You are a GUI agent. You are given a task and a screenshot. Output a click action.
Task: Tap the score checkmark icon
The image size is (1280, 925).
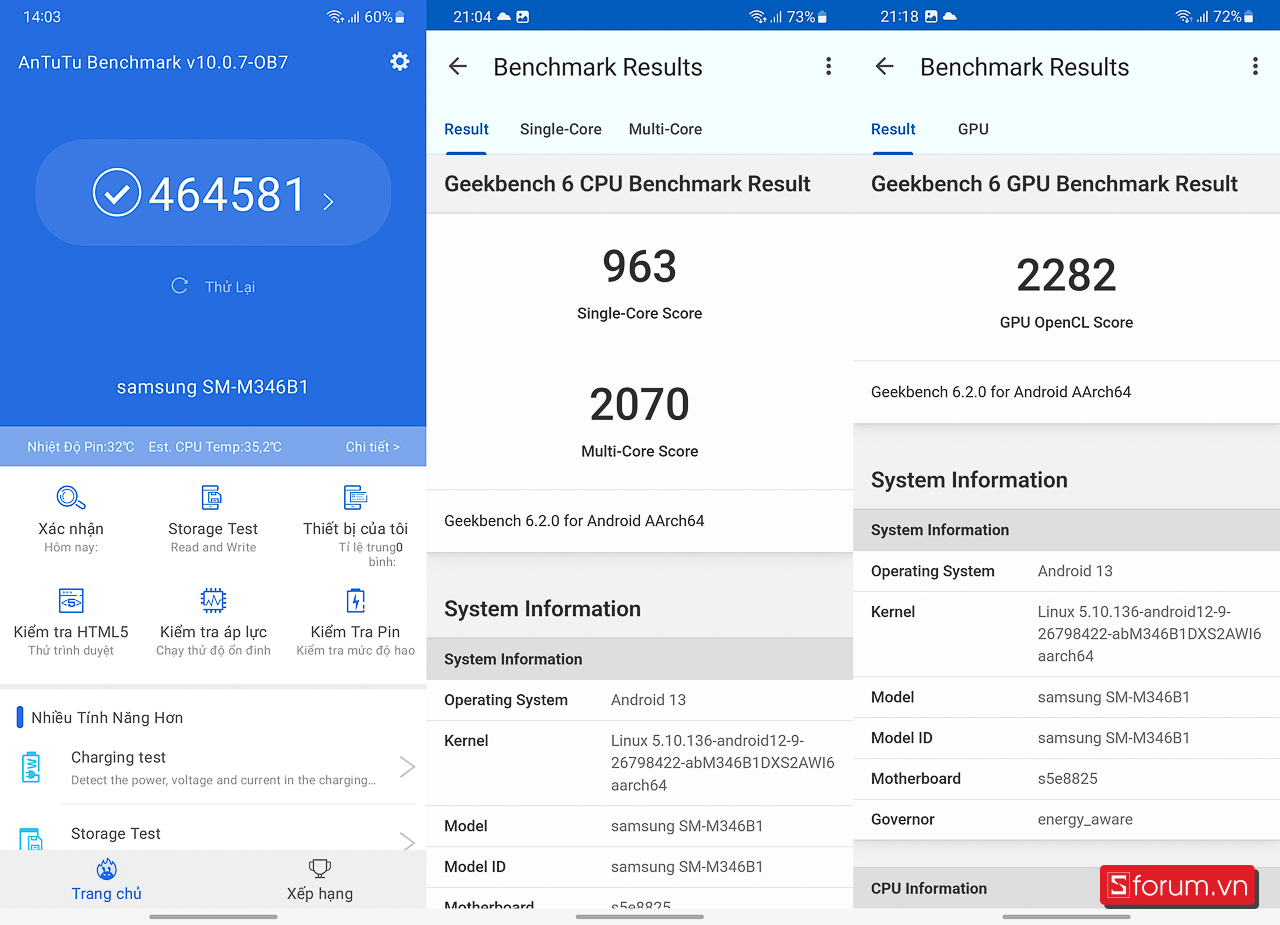pyautogui.click(x=117, y=193)
